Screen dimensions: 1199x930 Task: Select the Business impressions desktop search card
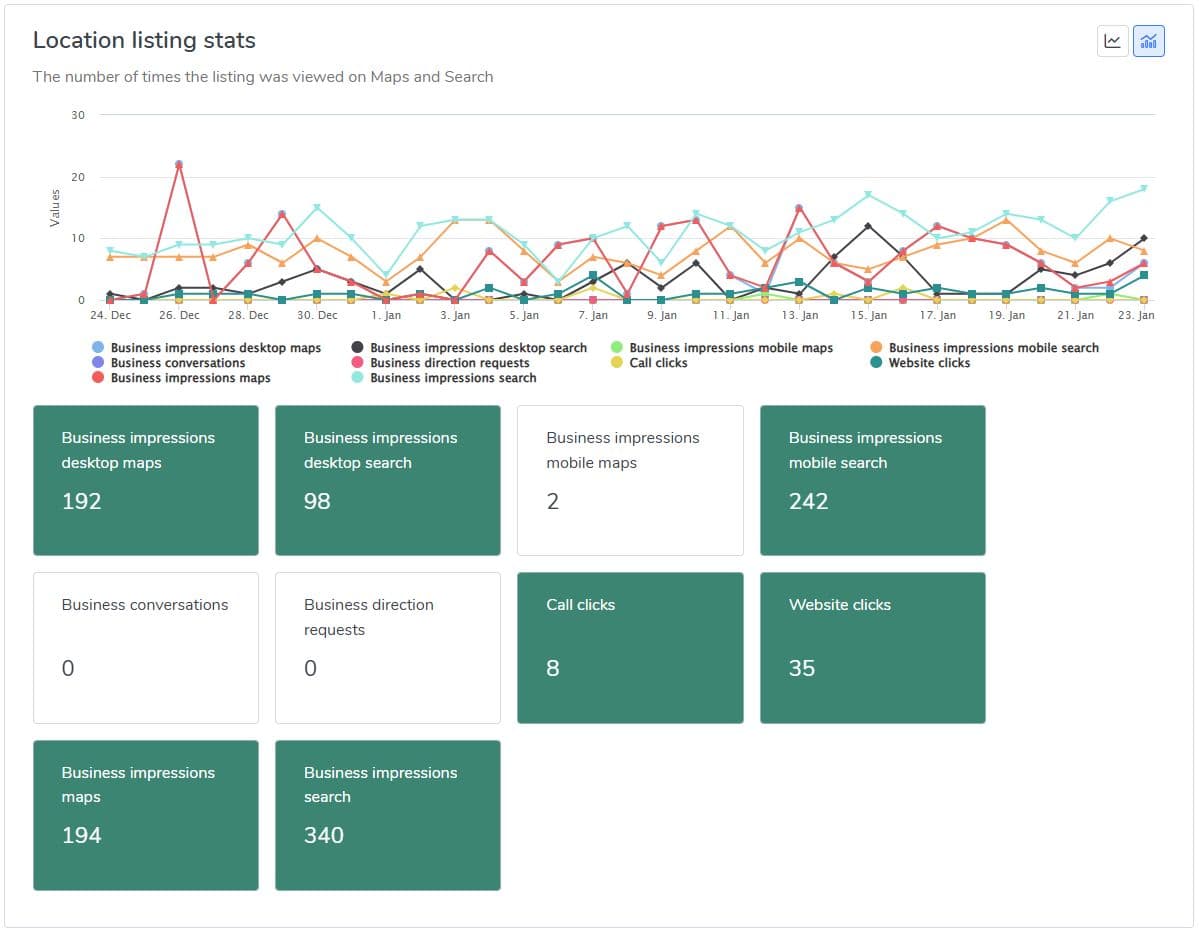pos(388,480)
